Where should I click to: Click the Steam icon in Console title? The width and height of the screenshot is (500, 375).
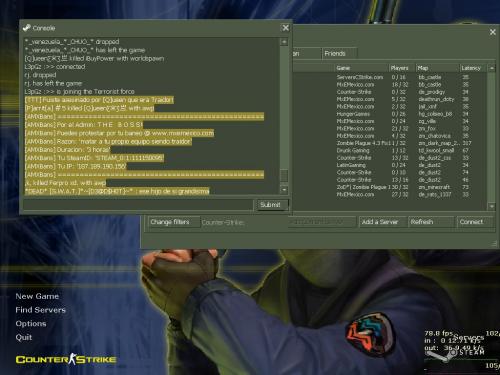(x=27, y=28)
